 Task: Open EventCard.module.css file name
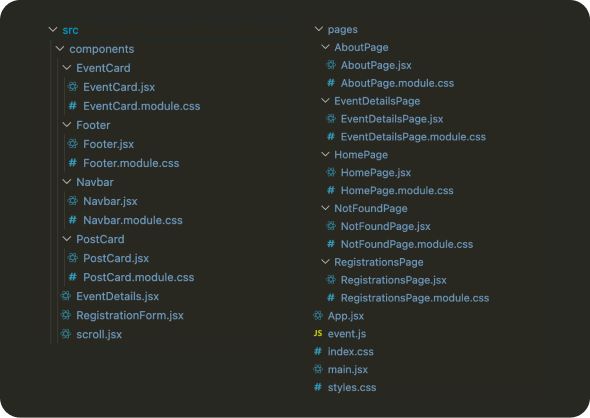(x=141, y=106)
